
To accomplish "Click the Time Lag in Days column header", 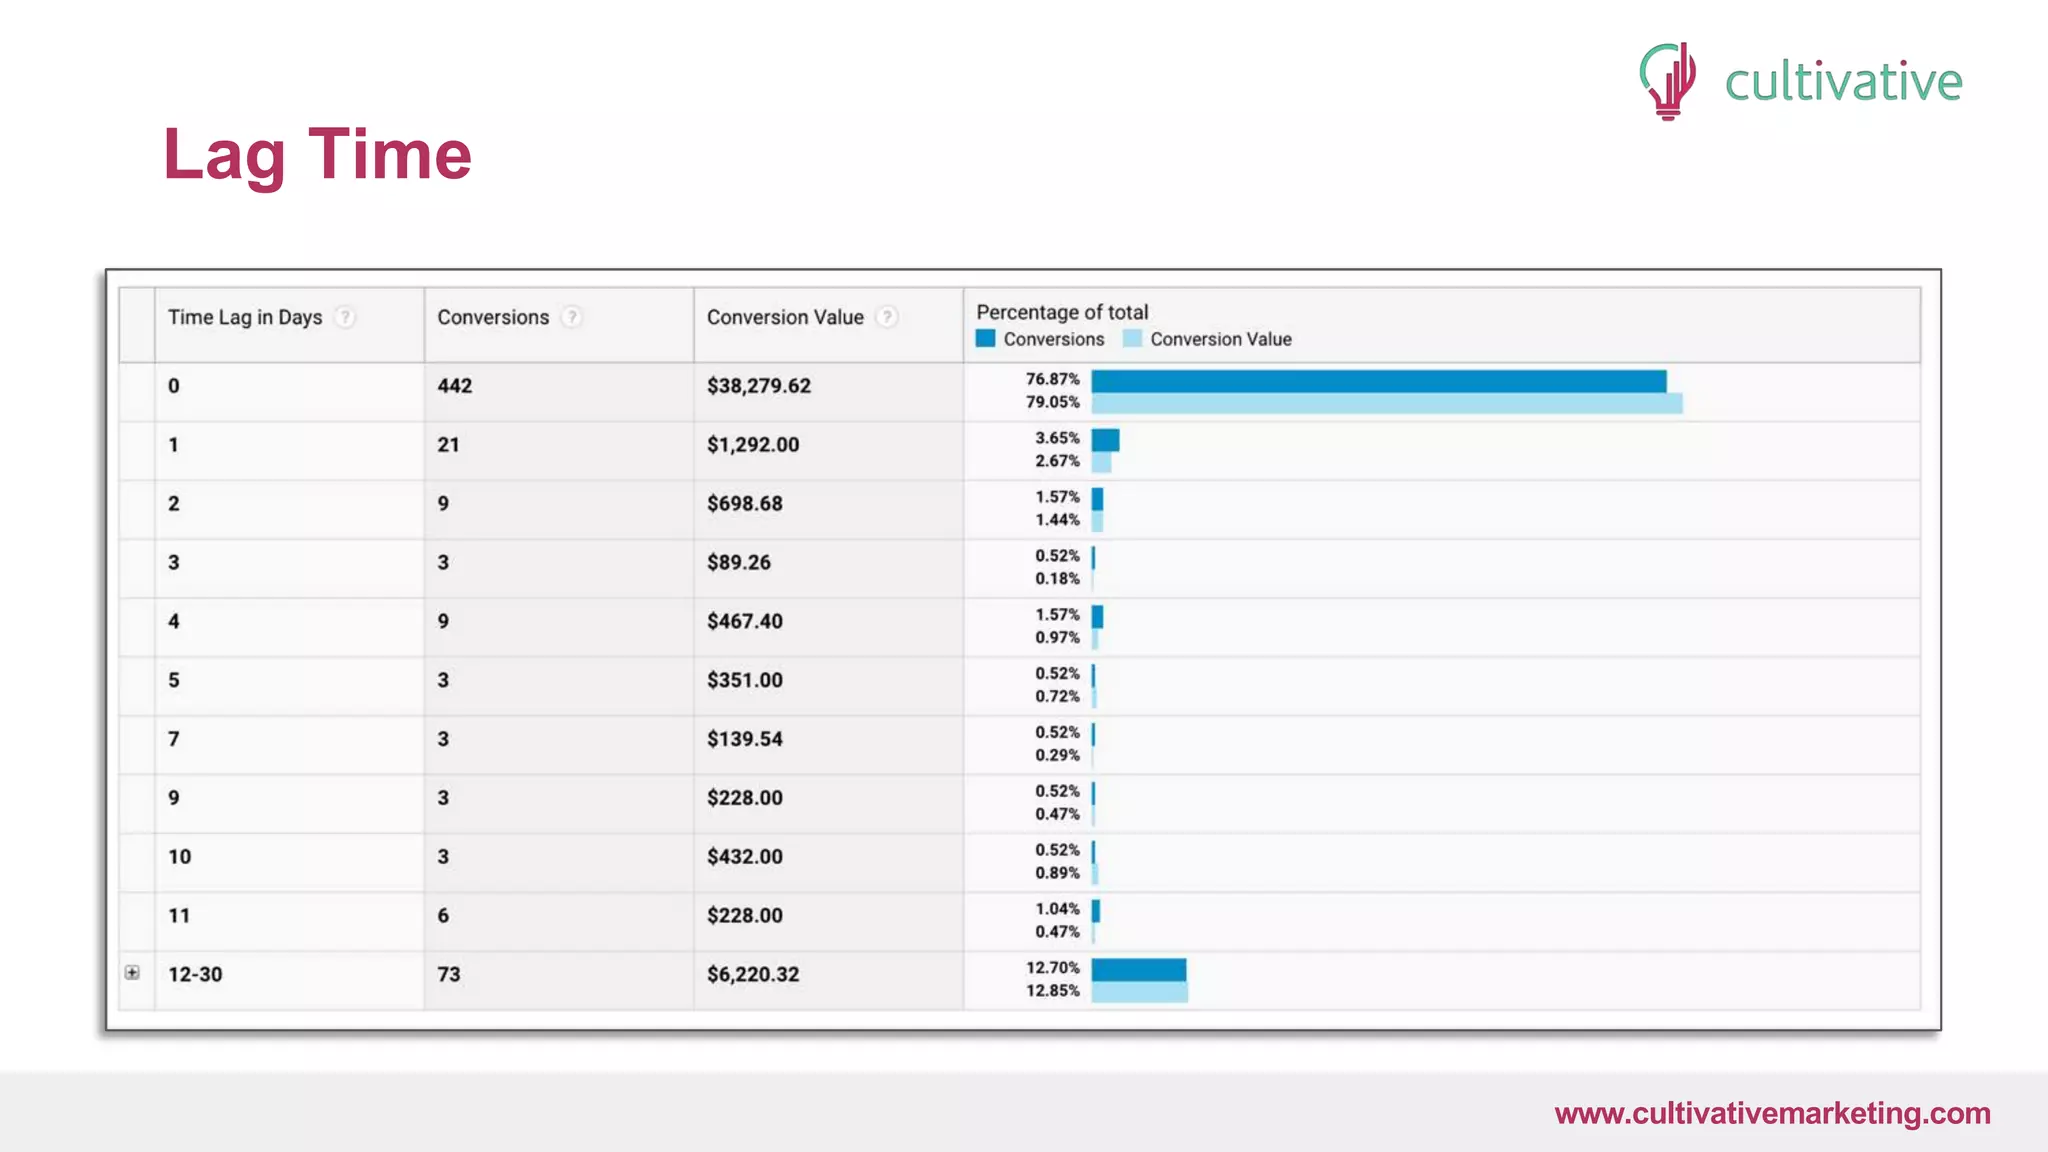I will pyautogui.click(x=245, y=317).
